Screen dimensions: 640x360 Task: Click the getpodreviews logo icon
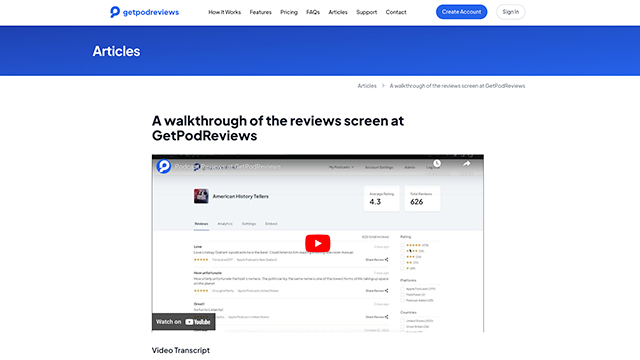click(x=115, y=12)
